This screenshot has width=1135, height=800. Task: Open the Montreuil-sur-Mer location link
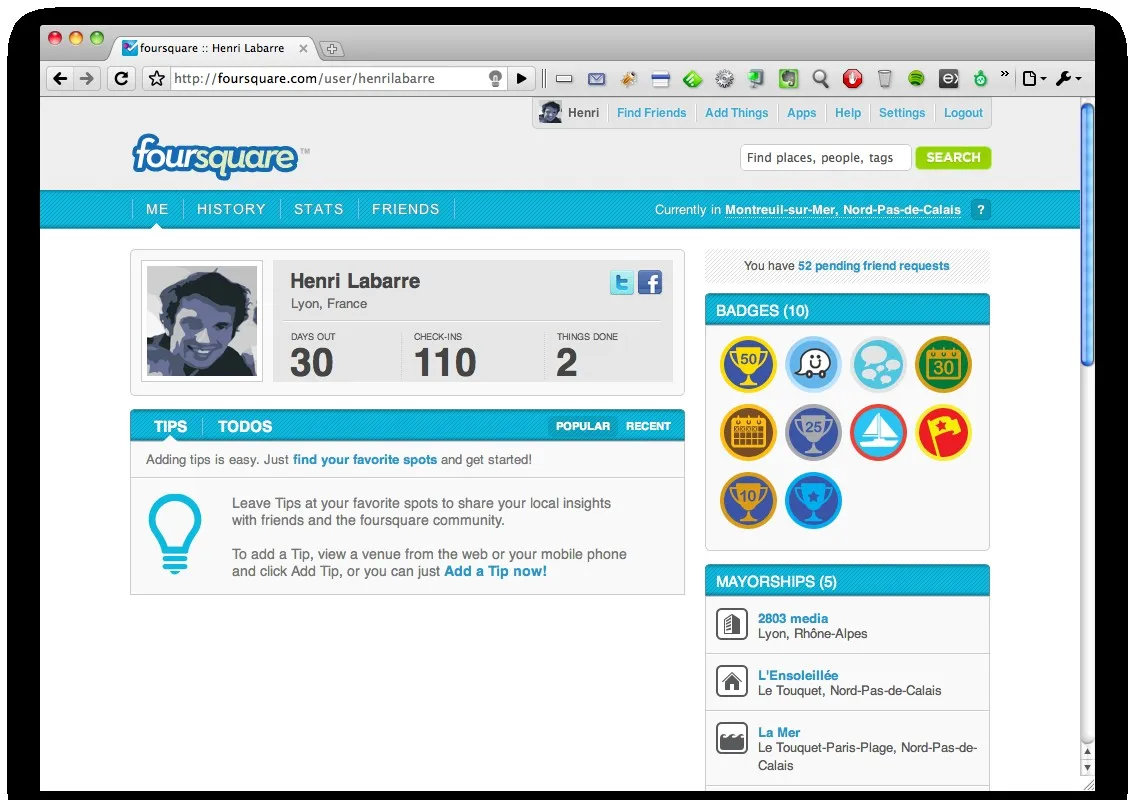(x=843, y=210)
